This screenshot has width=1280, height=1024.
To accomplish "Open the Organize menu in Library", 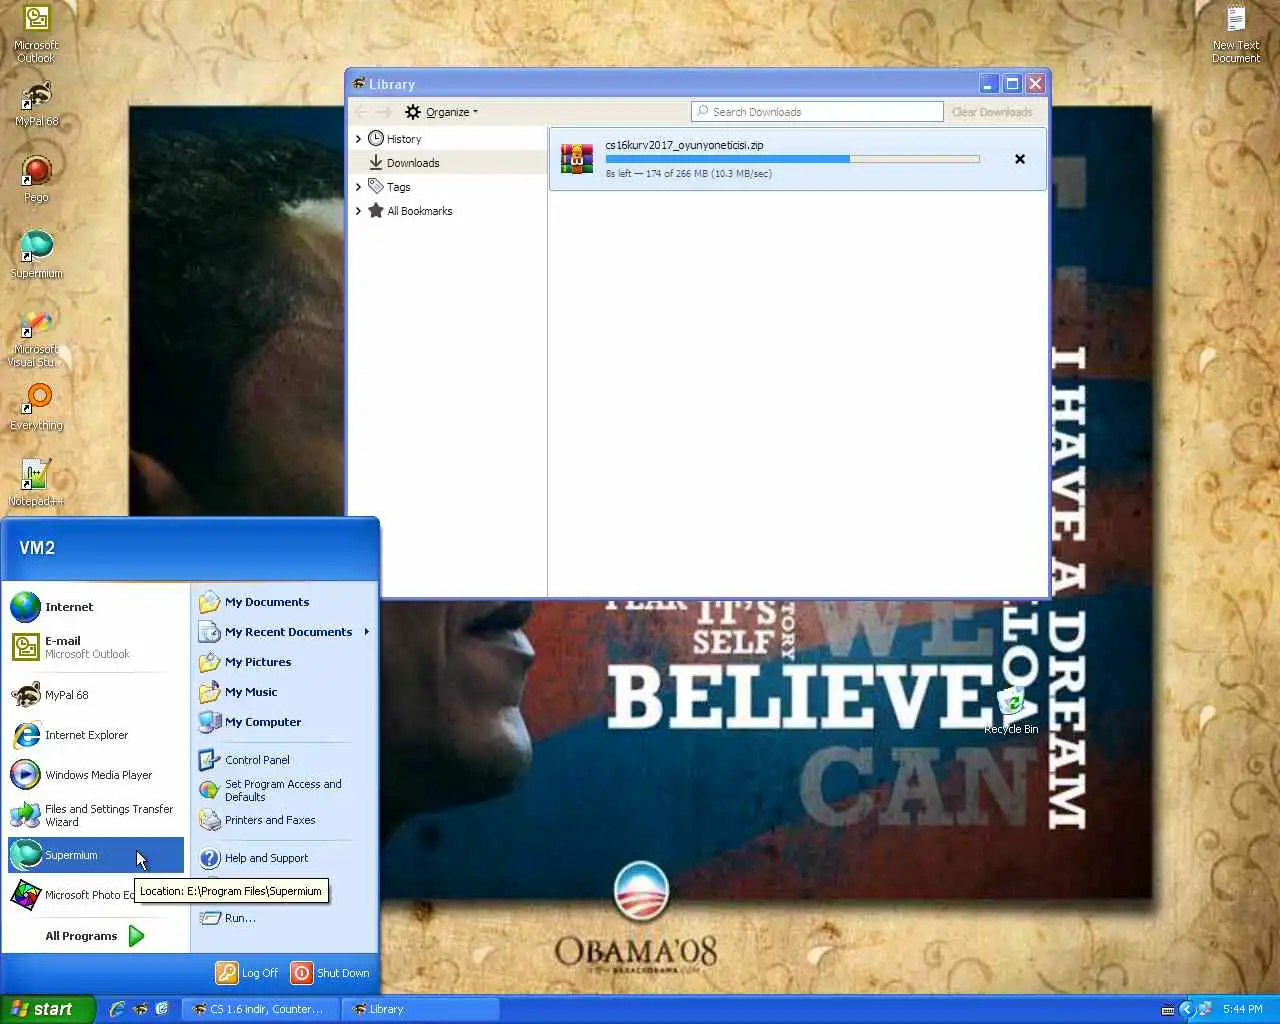I will (x=441, y=112).
